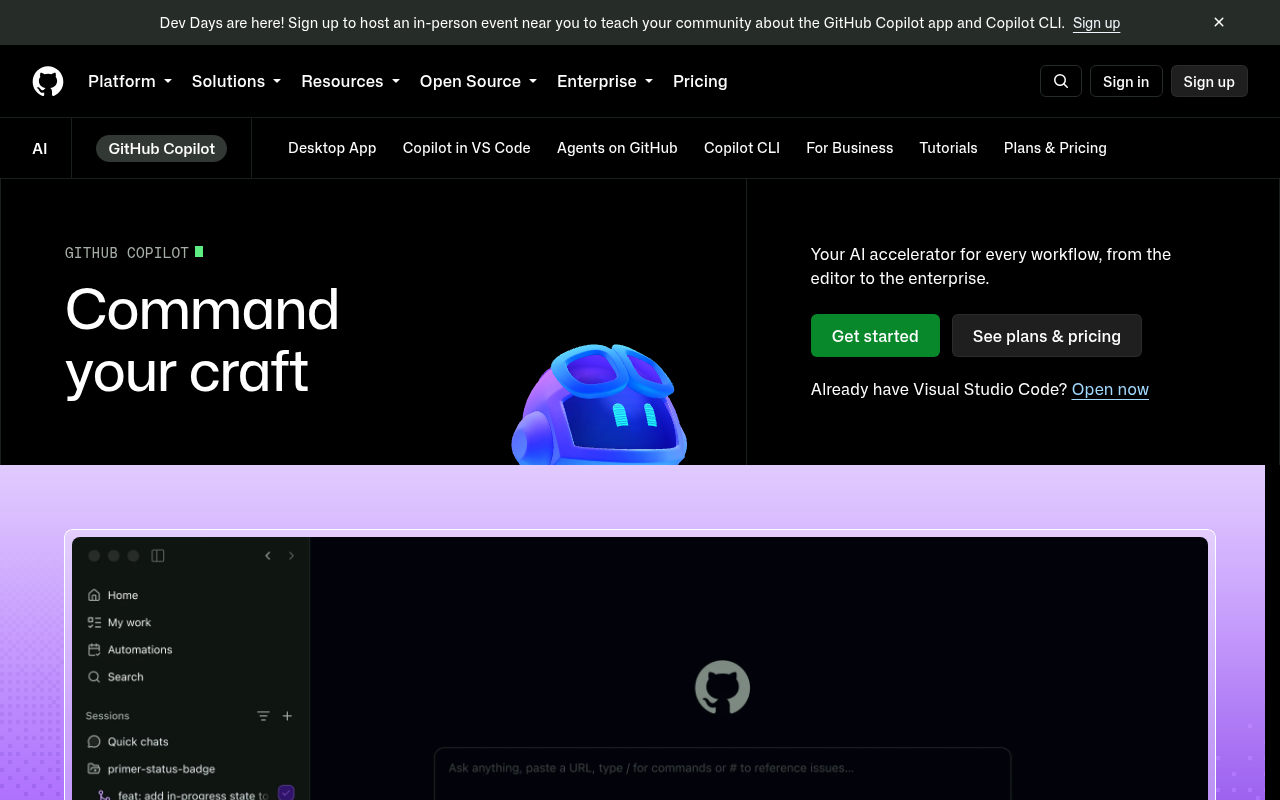Add a new session with plus icon

pyautogui.click(x=287, y=716)
